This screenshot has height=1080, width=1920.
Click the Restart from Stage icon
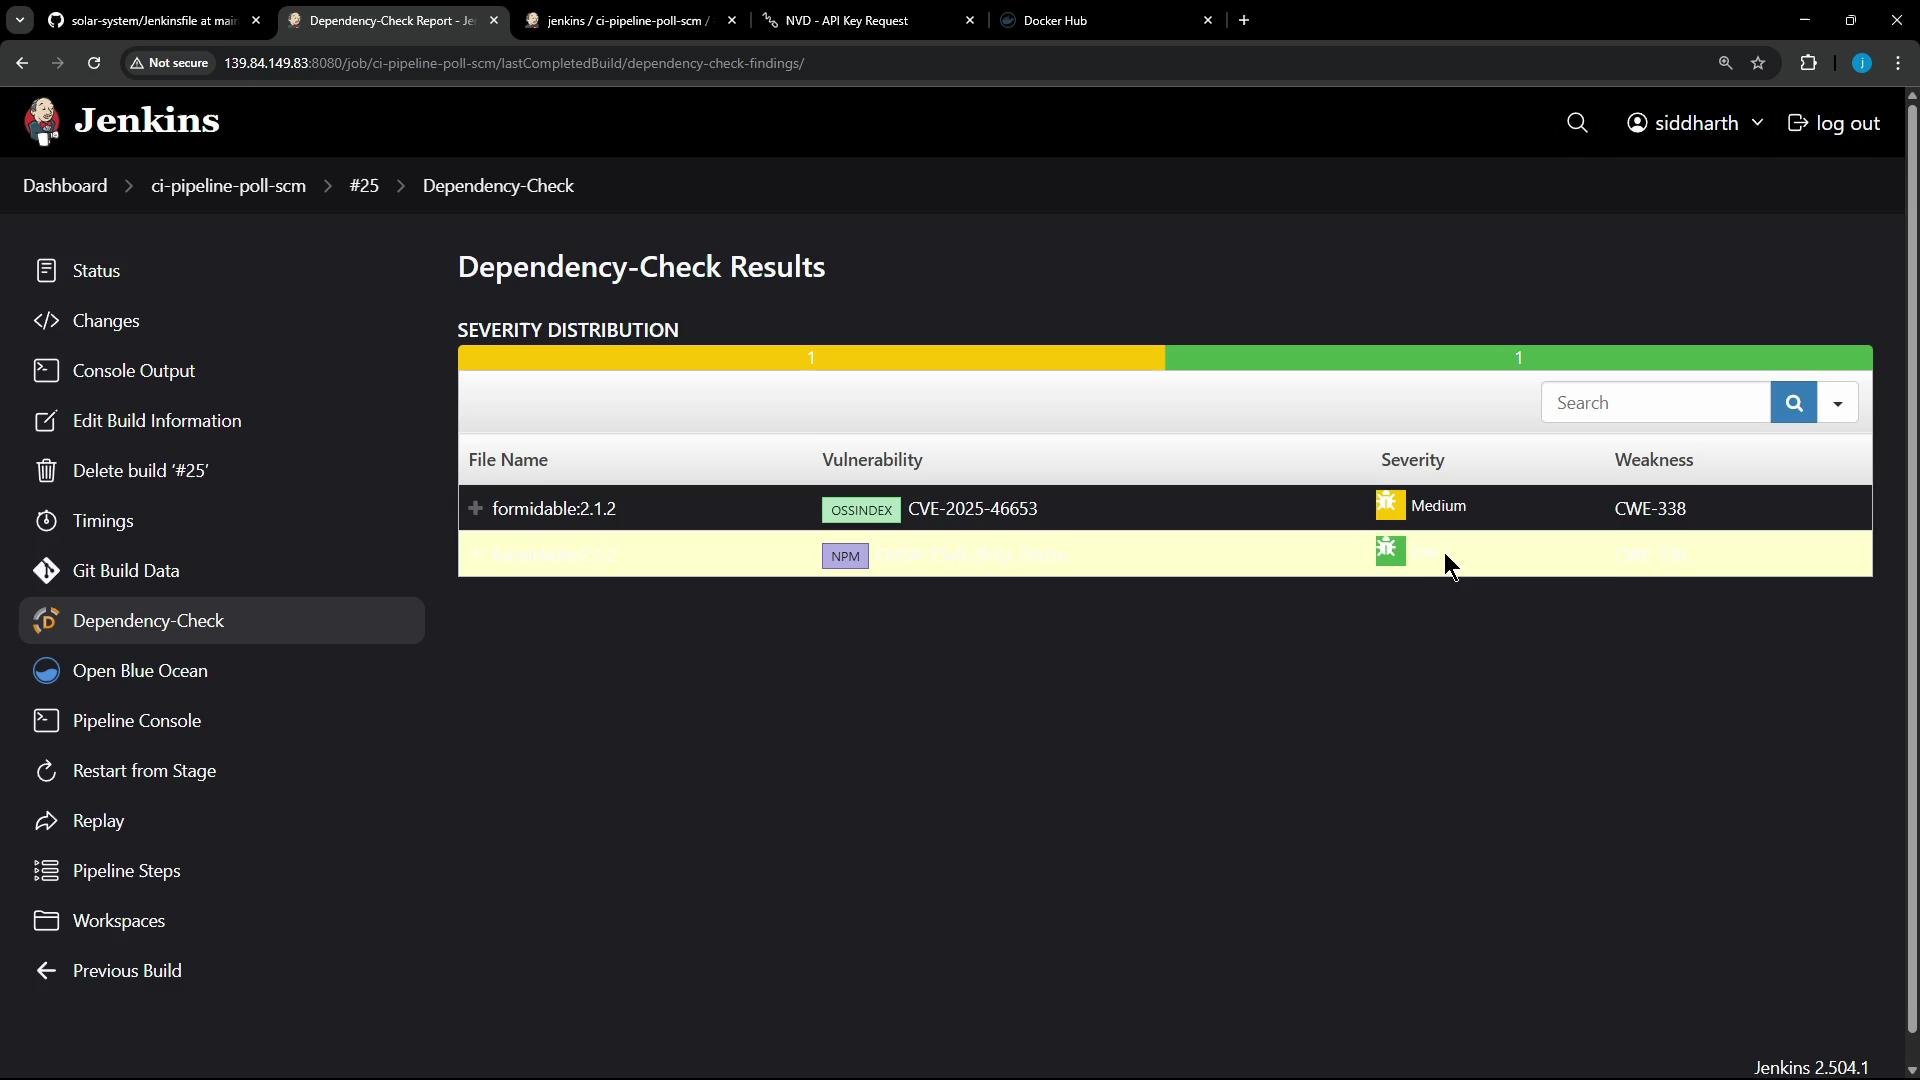(x=46, y=771)
